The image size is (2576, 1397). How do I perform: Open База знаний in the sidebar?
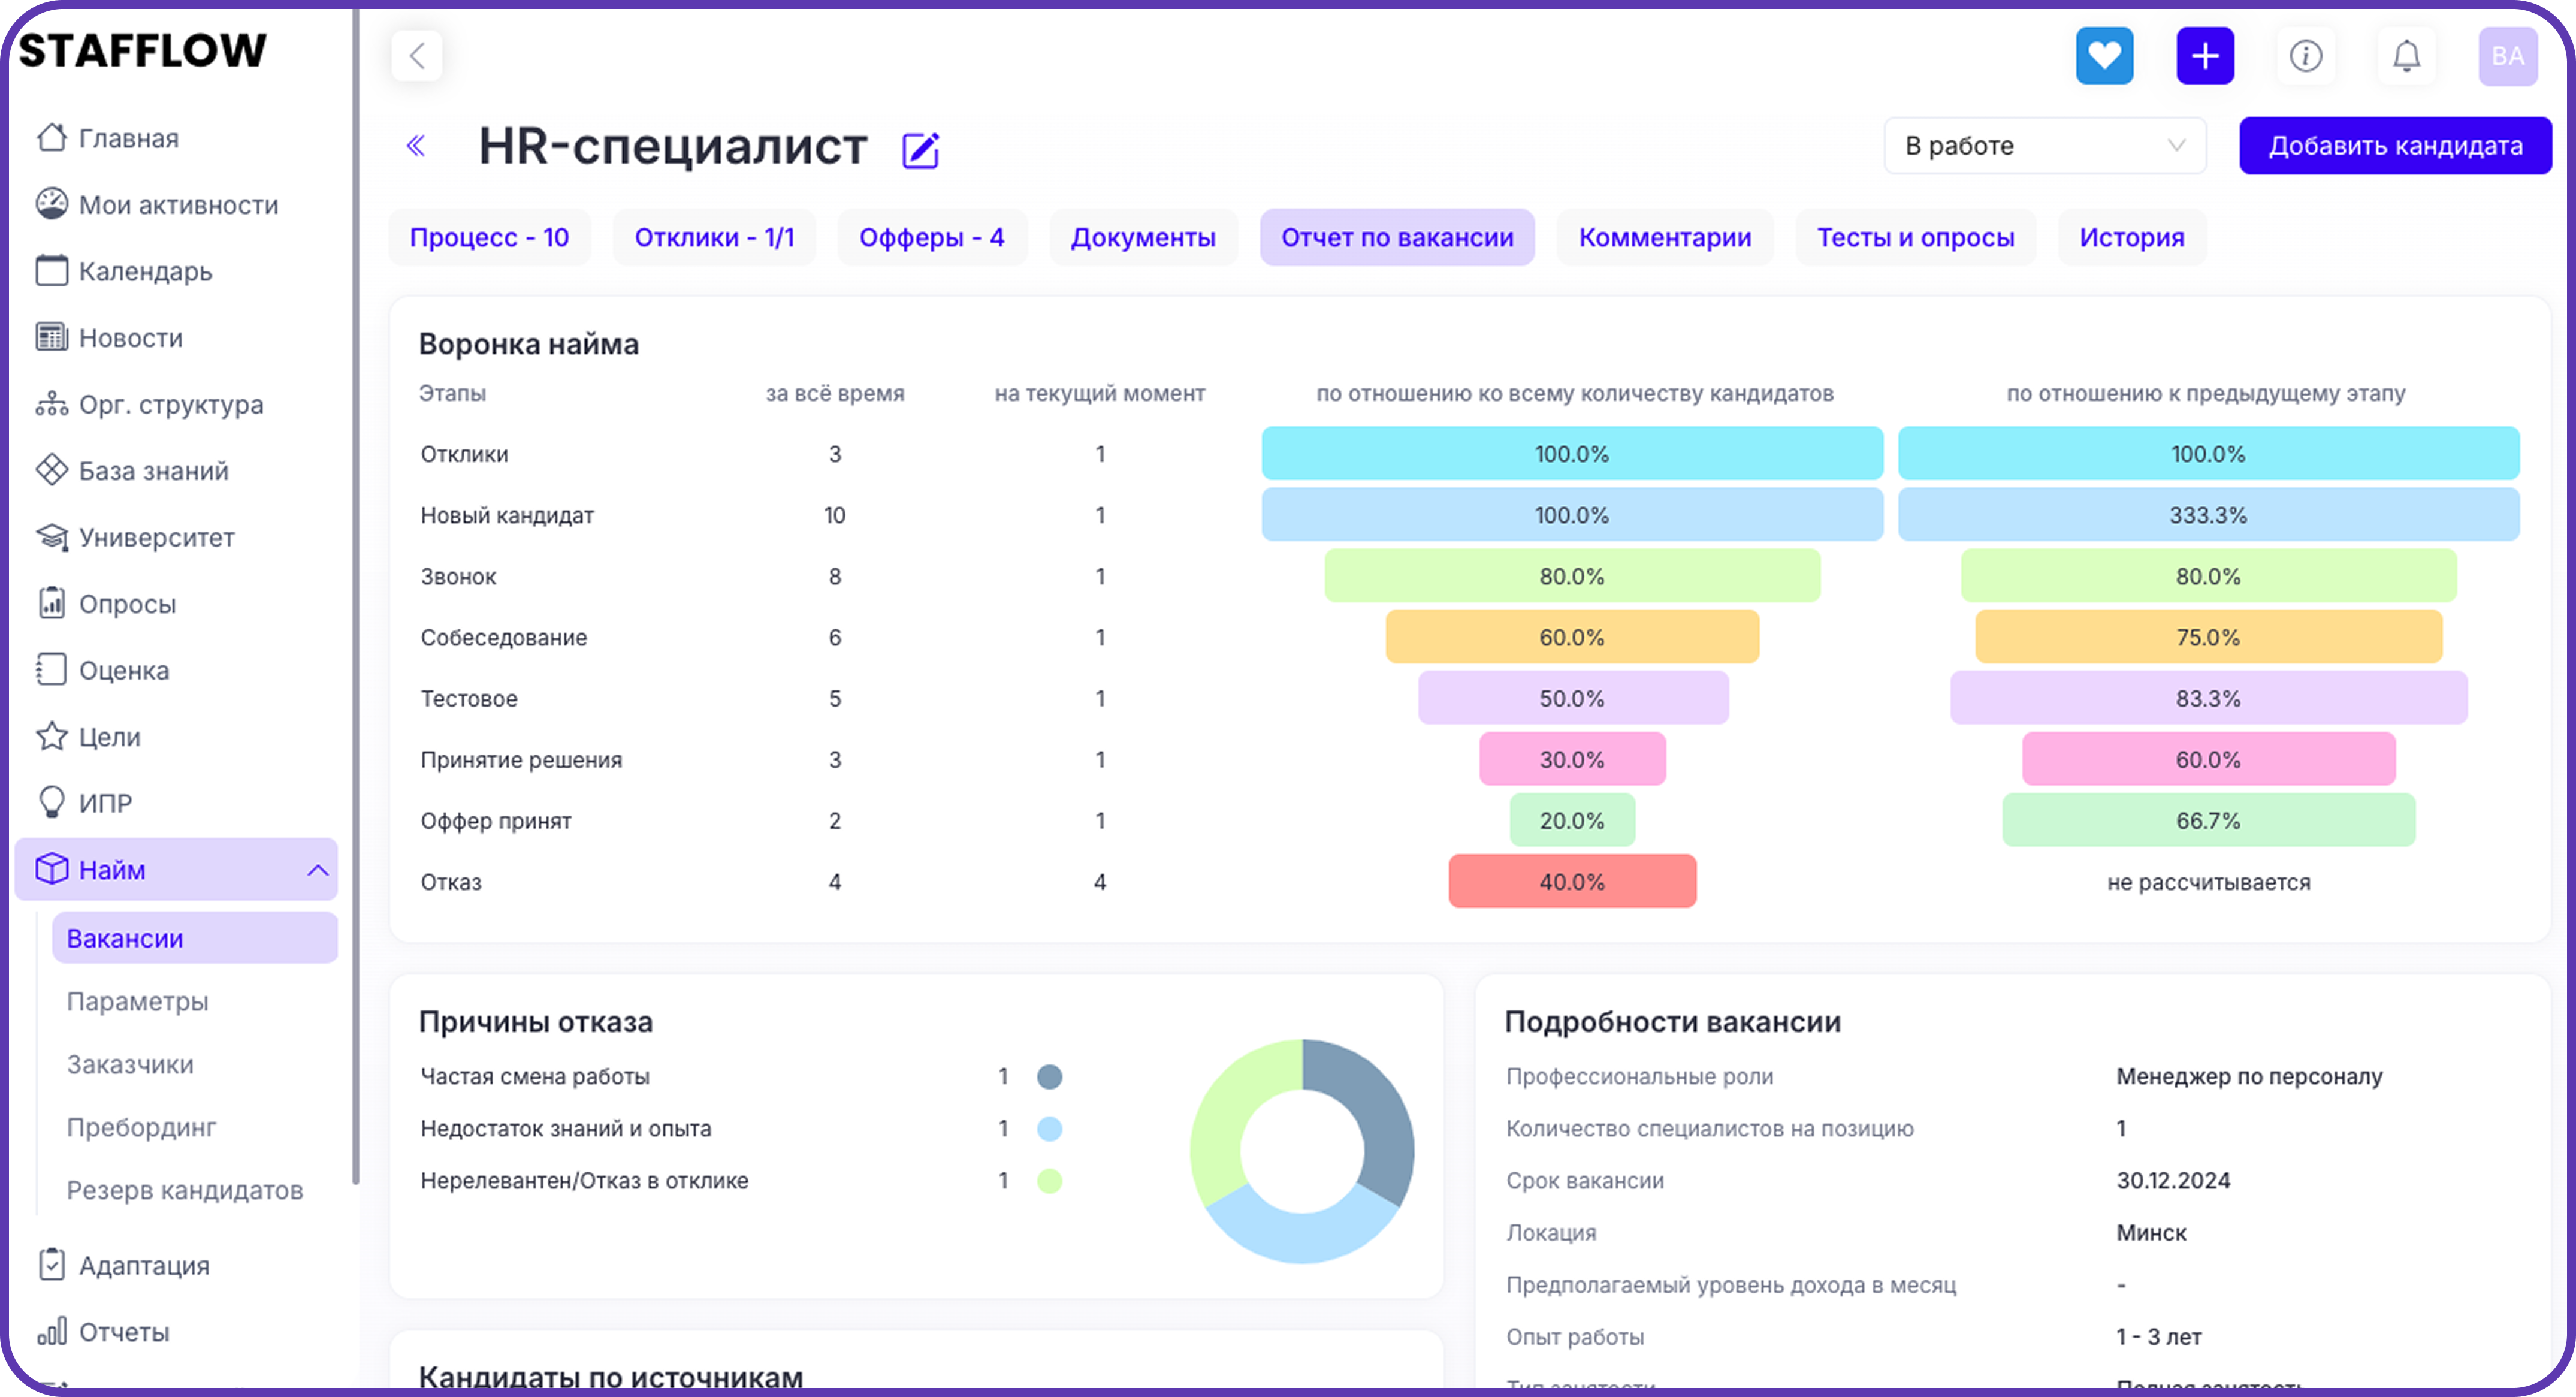[x=153, y=471]
